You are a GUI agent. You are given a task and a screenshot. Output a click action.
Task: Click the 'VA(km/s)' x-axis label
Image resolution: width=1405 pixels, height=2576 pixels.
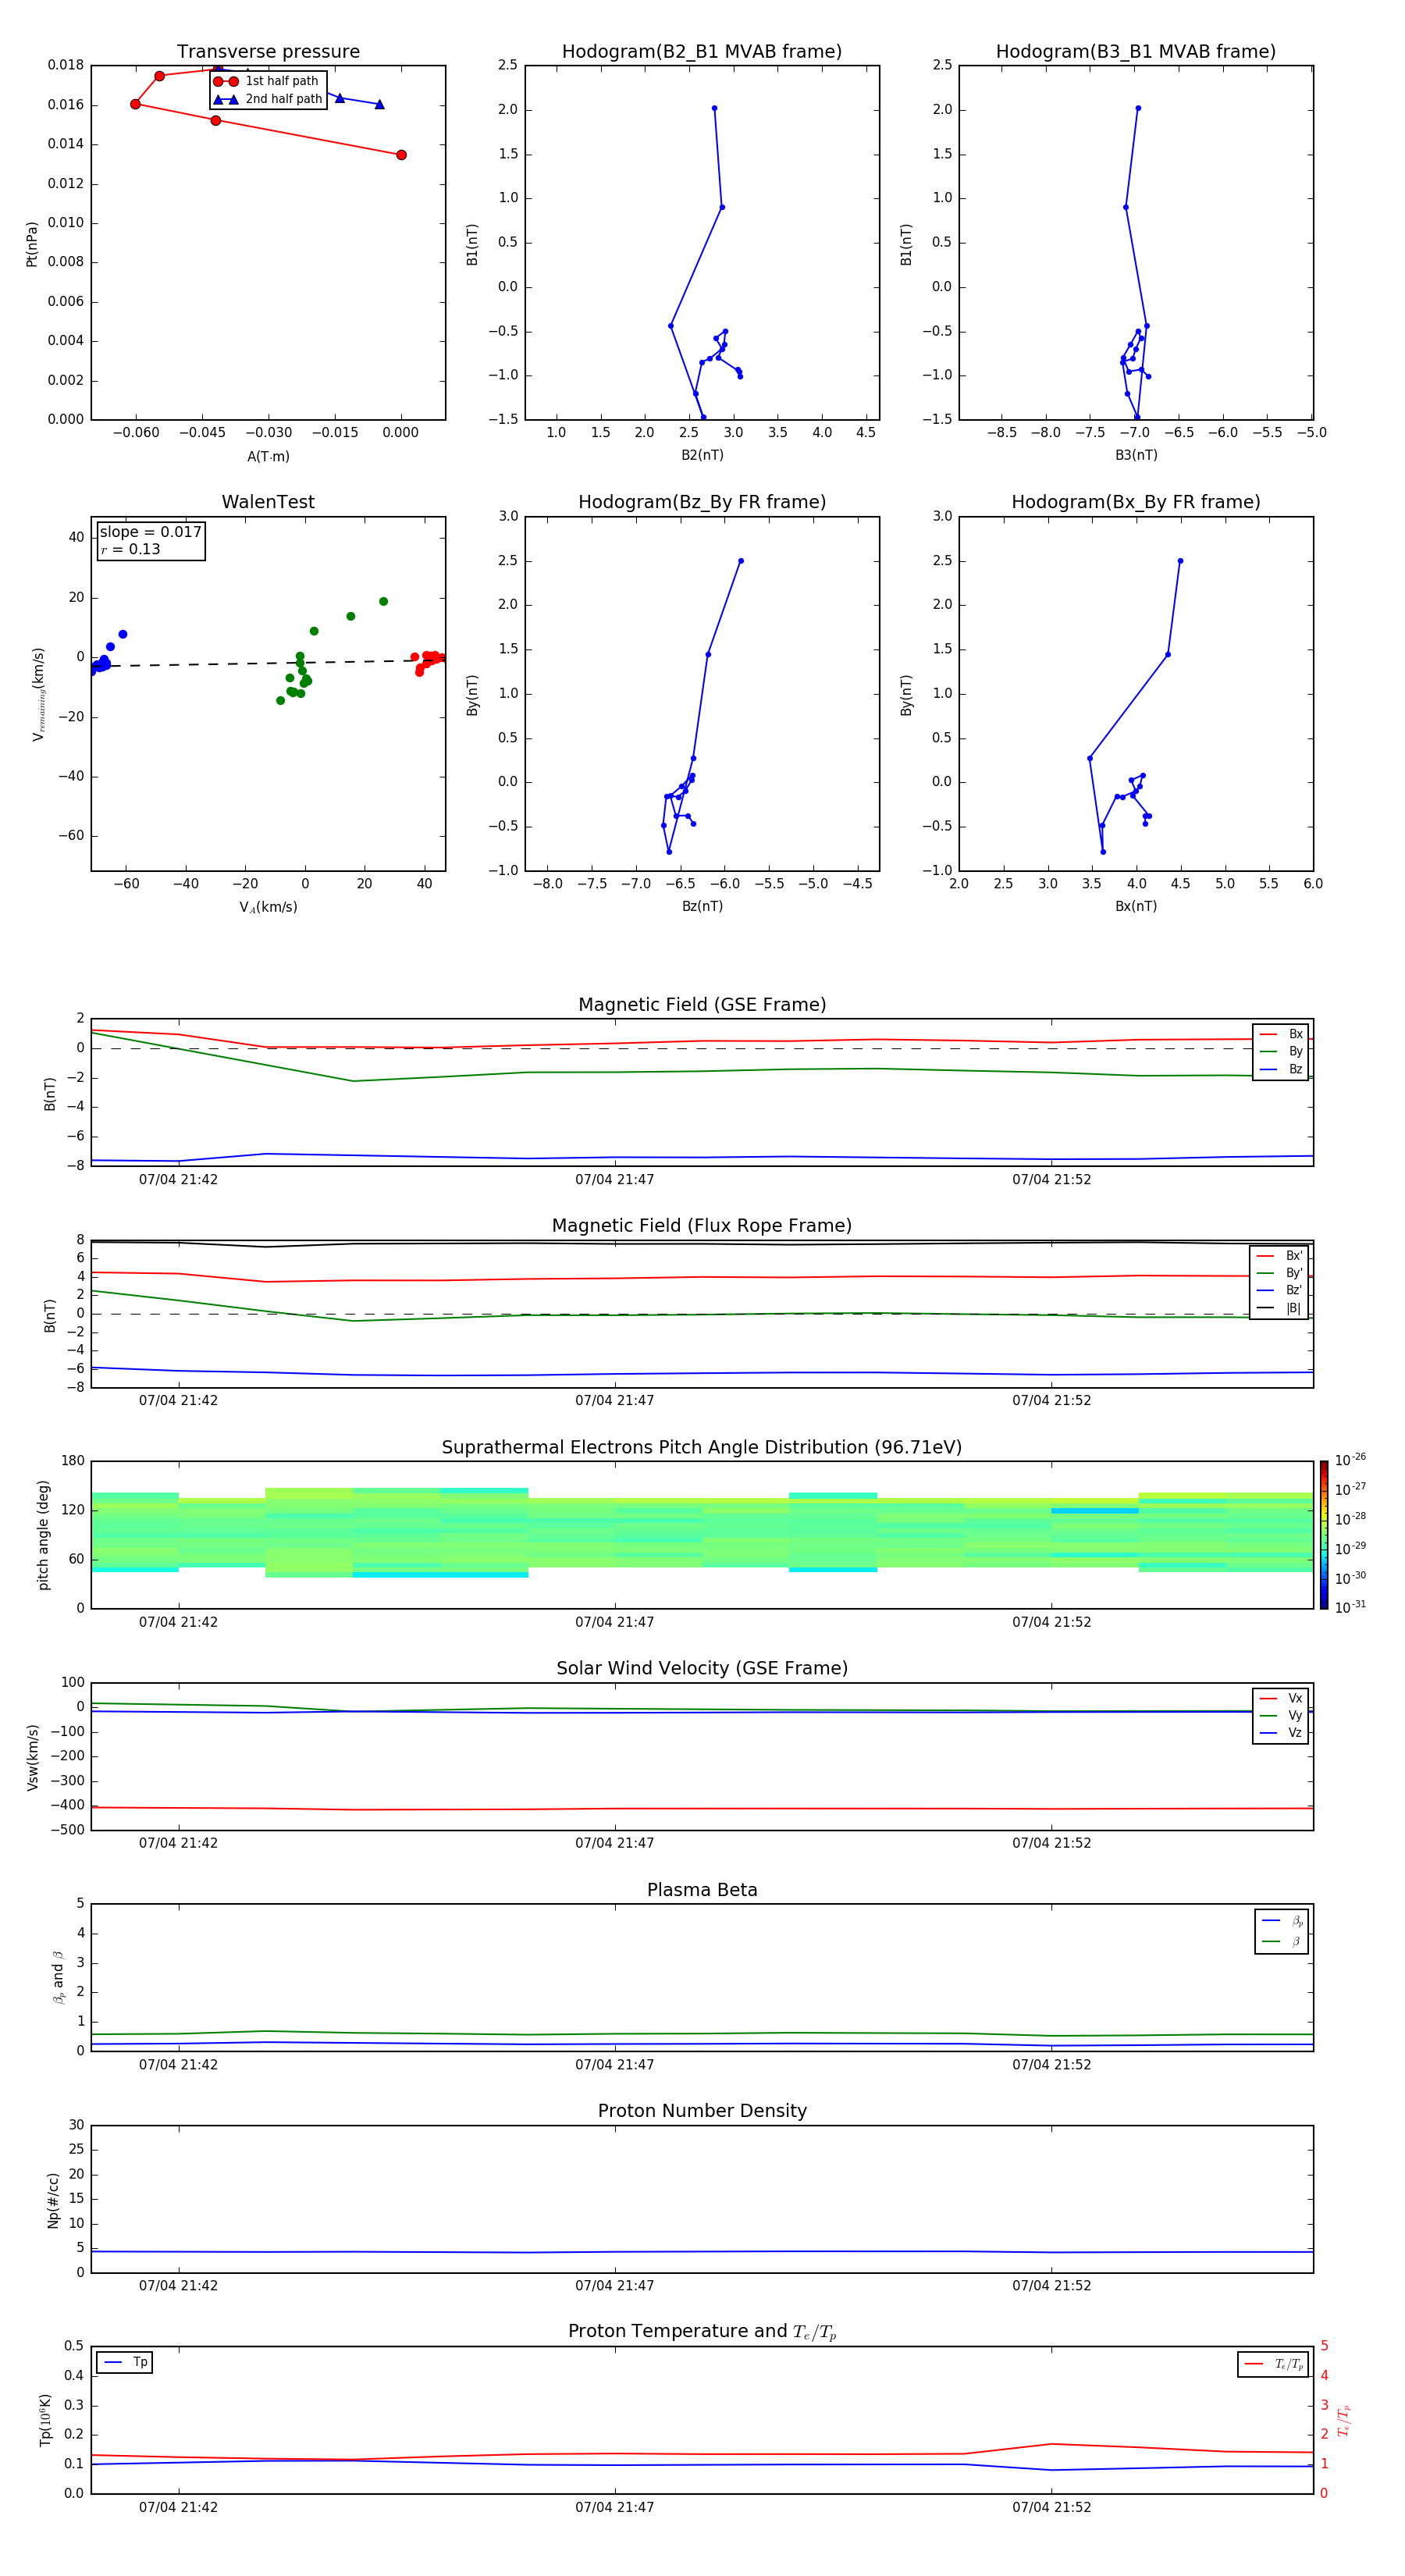pyautogui.click(x=268, y=907)
